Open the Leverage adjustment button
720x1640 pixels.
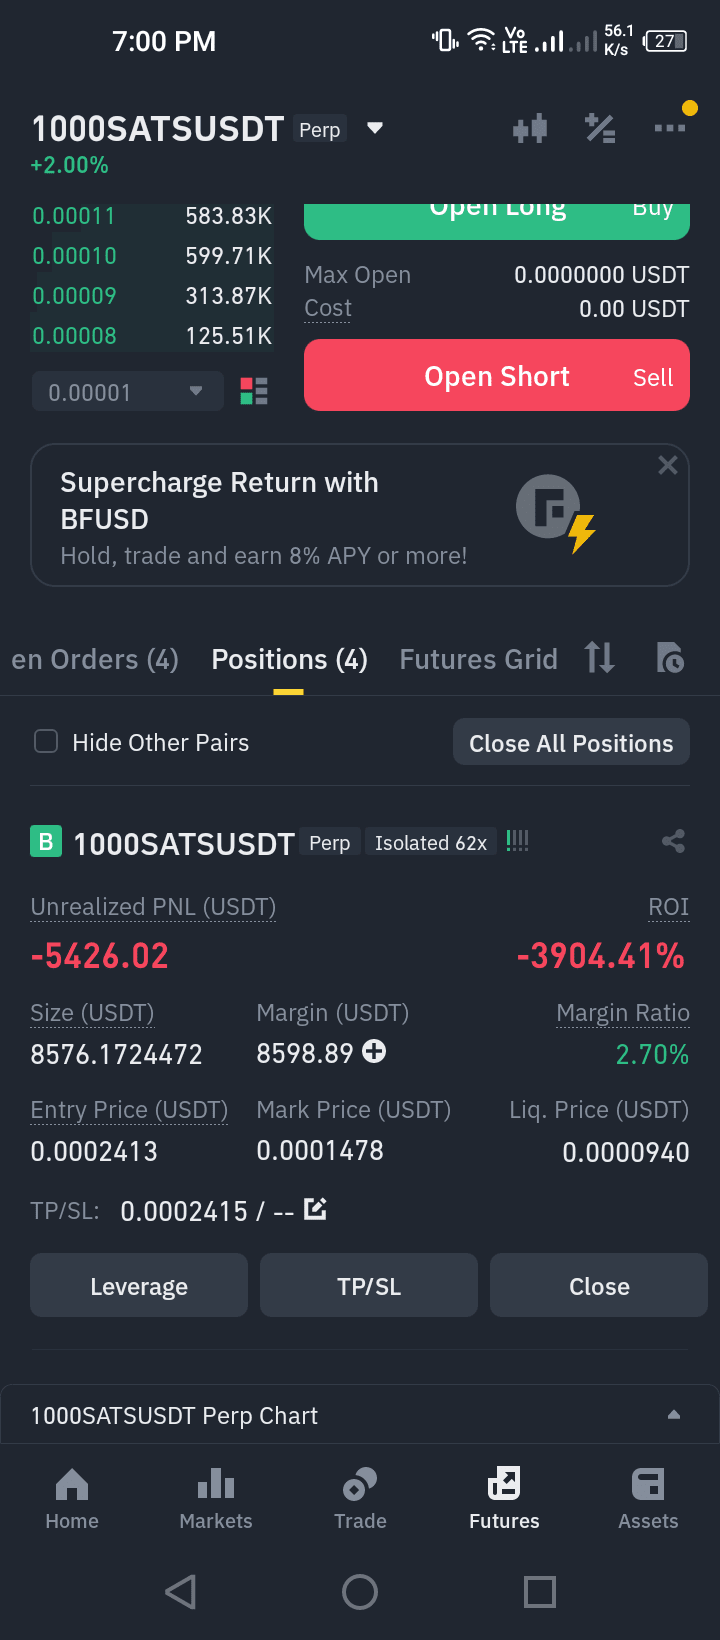coord(139,1285)
